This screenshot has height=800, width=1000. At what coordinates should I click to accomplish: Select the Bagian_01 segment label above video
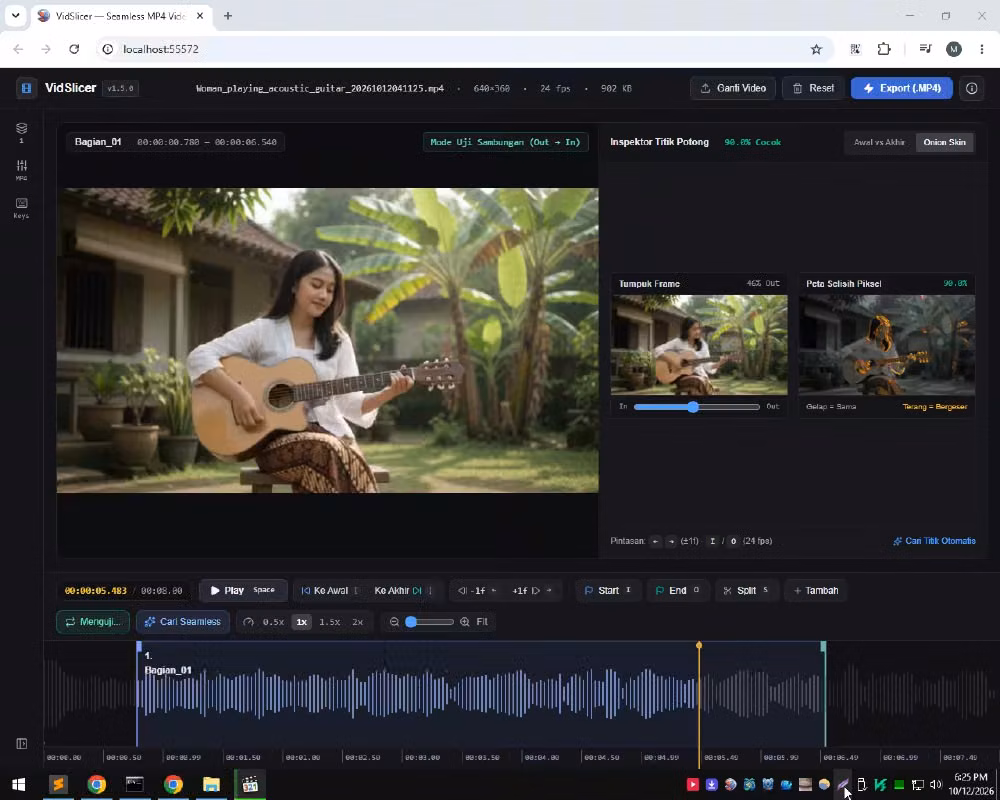coord(98,142)
